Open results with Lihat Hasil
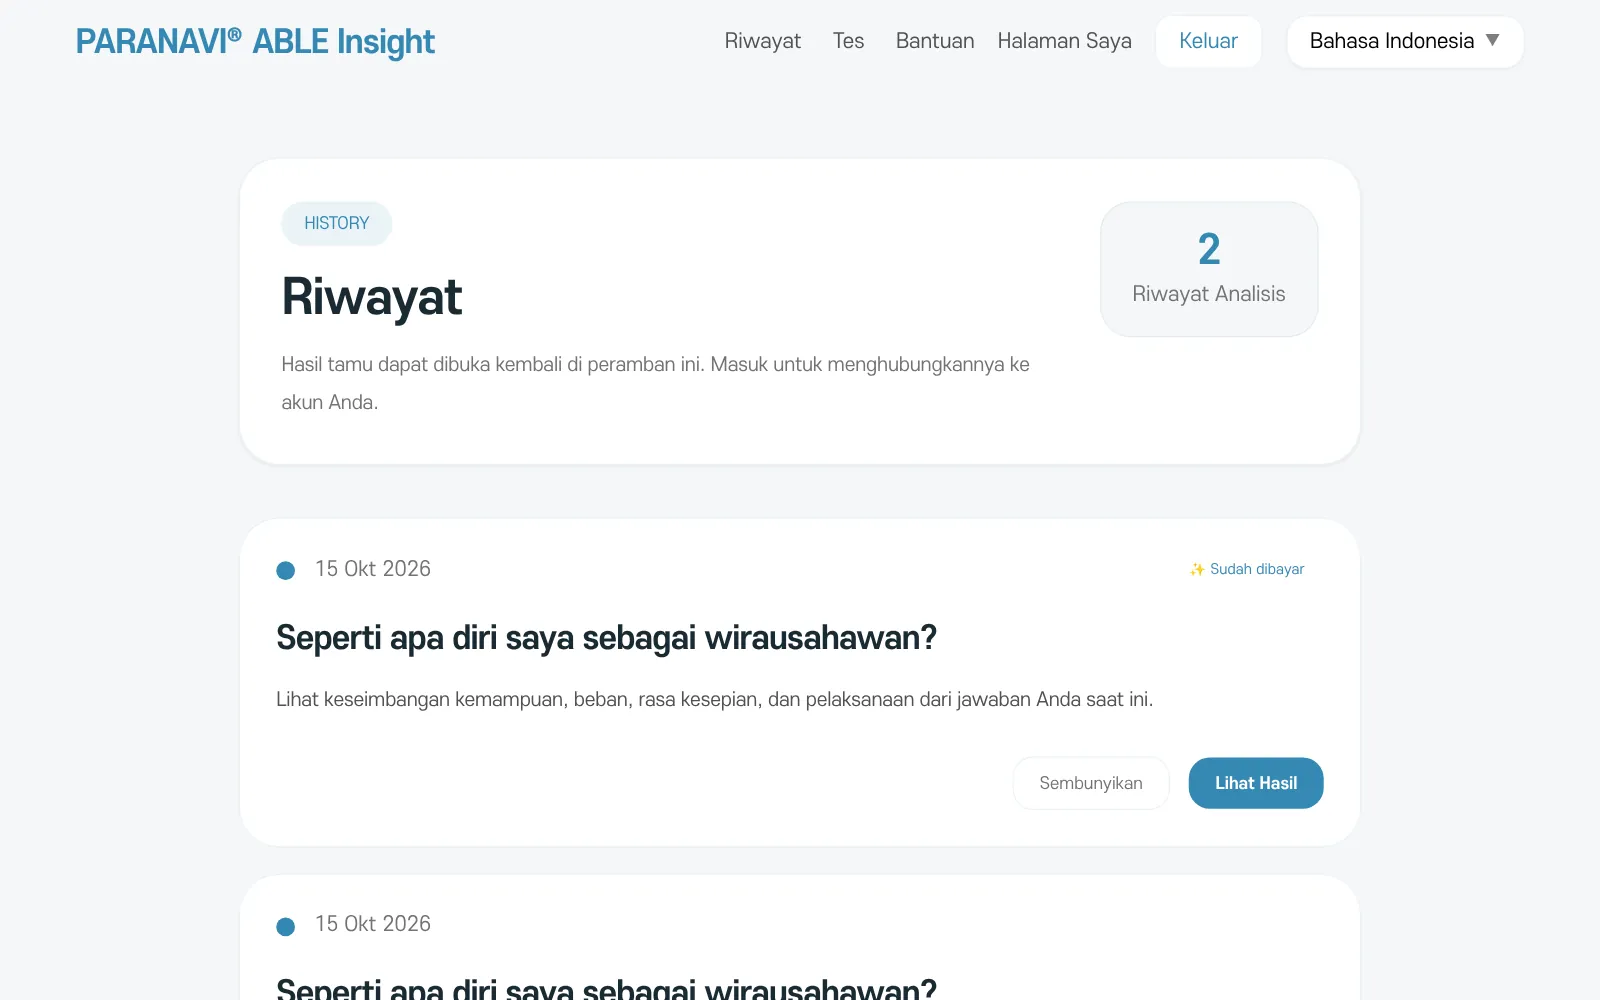The width and height of the screenshot is (1600, 1000). coord(1256,783)
